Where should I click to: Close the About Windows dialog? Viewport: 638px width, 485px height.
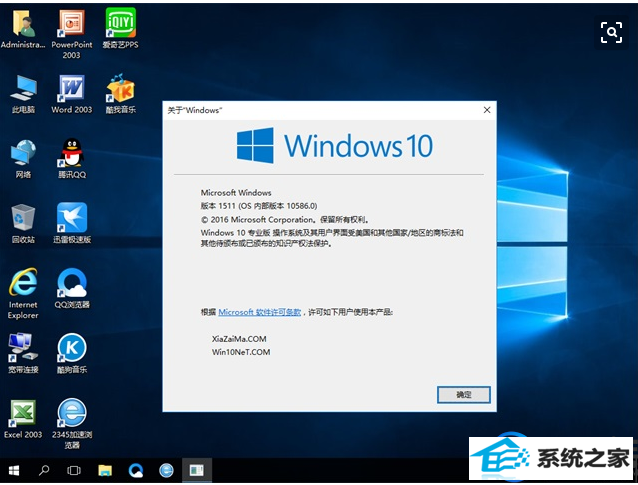[x=487, y=110]
